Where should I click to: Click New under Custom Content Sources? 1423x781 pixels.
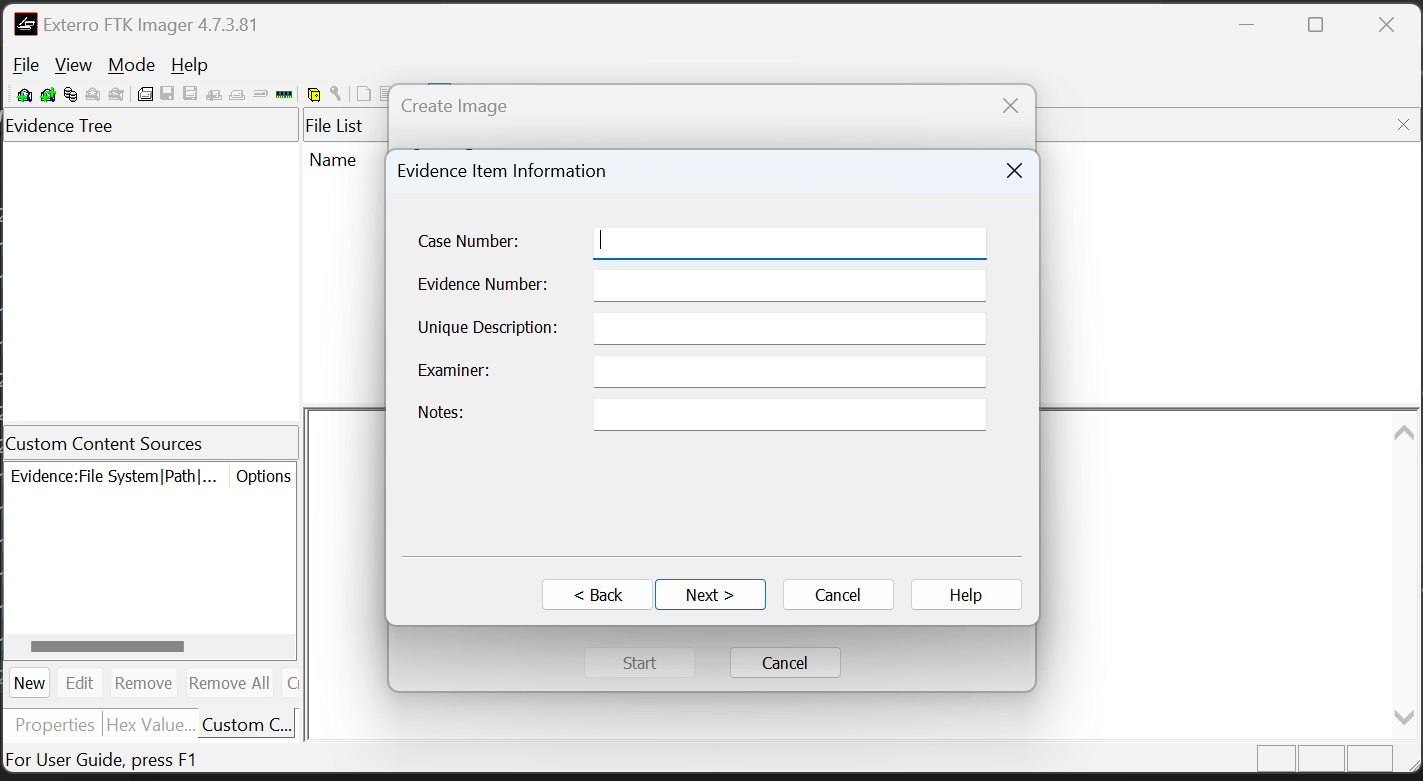click(29, 683)
